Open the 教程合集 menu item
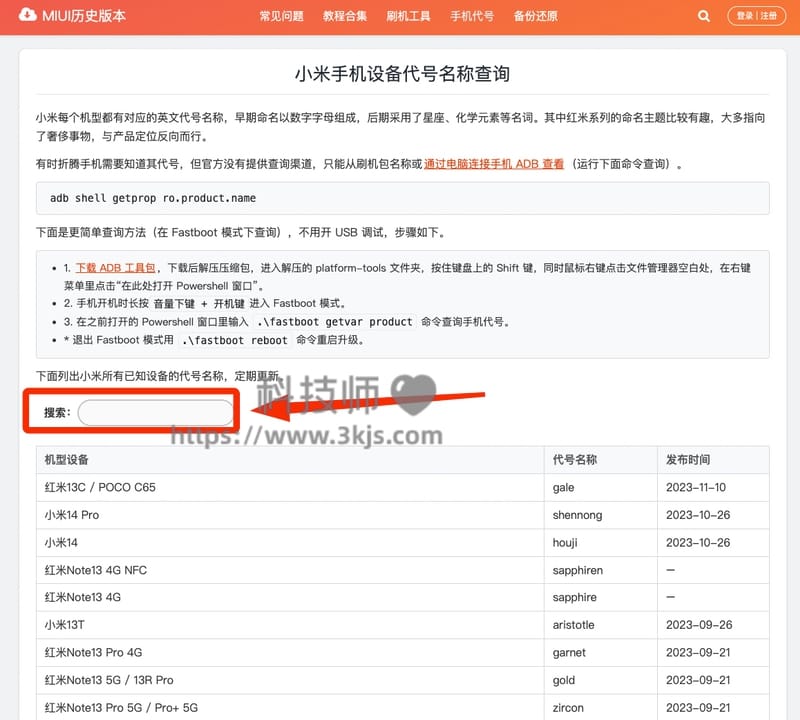Viewport: 800px width, 720px height. tap(345, 16)
